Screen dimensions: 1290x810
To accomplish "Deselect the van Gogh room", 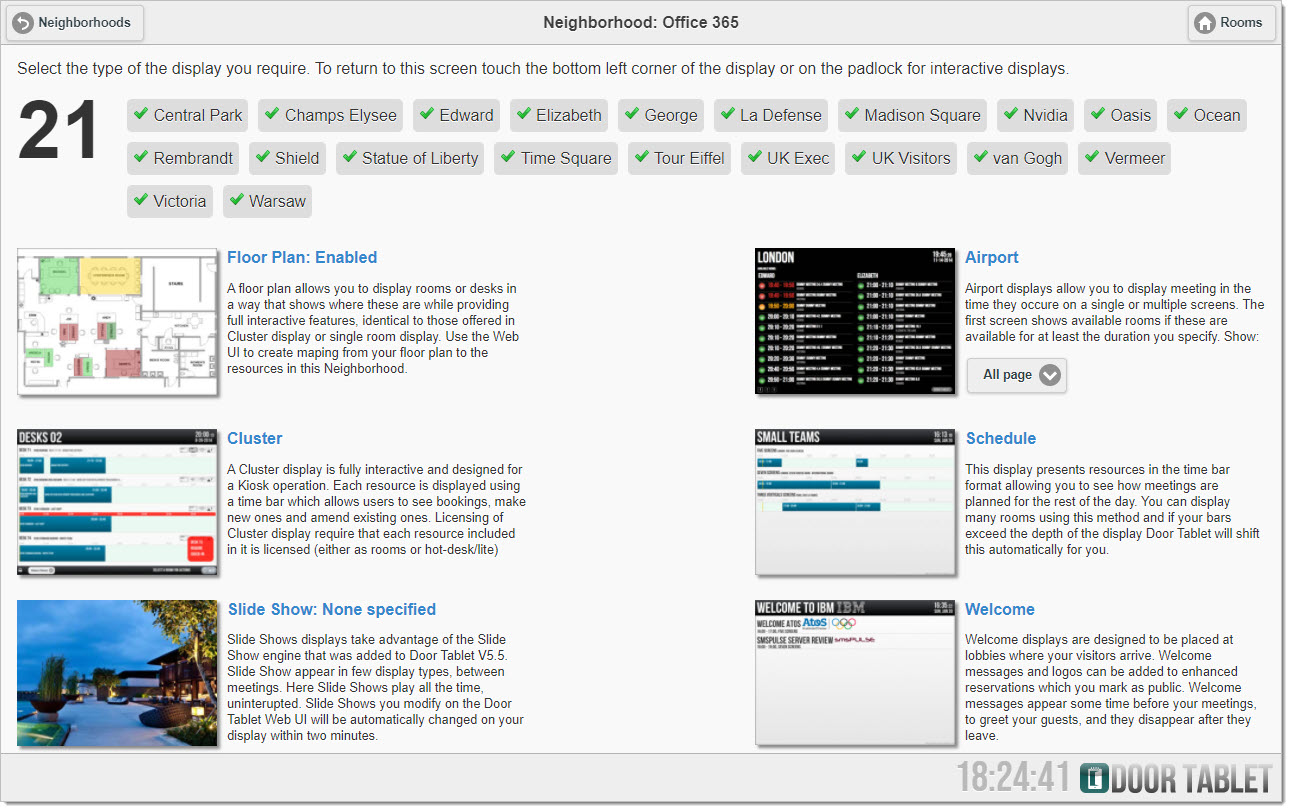I will (1018, 158).
